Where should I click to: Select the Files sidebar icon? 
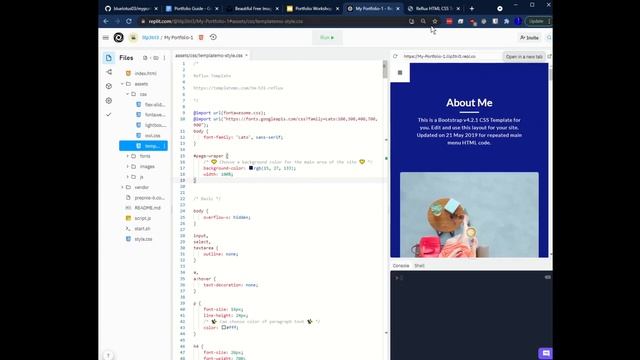pyautogui.click(x=109, y=58)
